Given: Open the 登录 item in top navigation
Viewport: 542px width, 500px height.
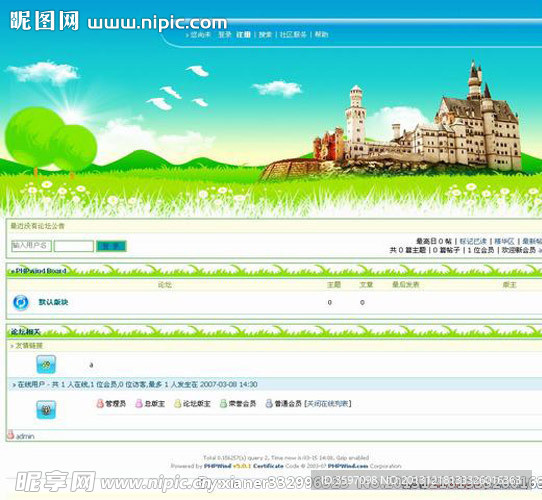Looking at the screenshot, I should coord(225,35).
